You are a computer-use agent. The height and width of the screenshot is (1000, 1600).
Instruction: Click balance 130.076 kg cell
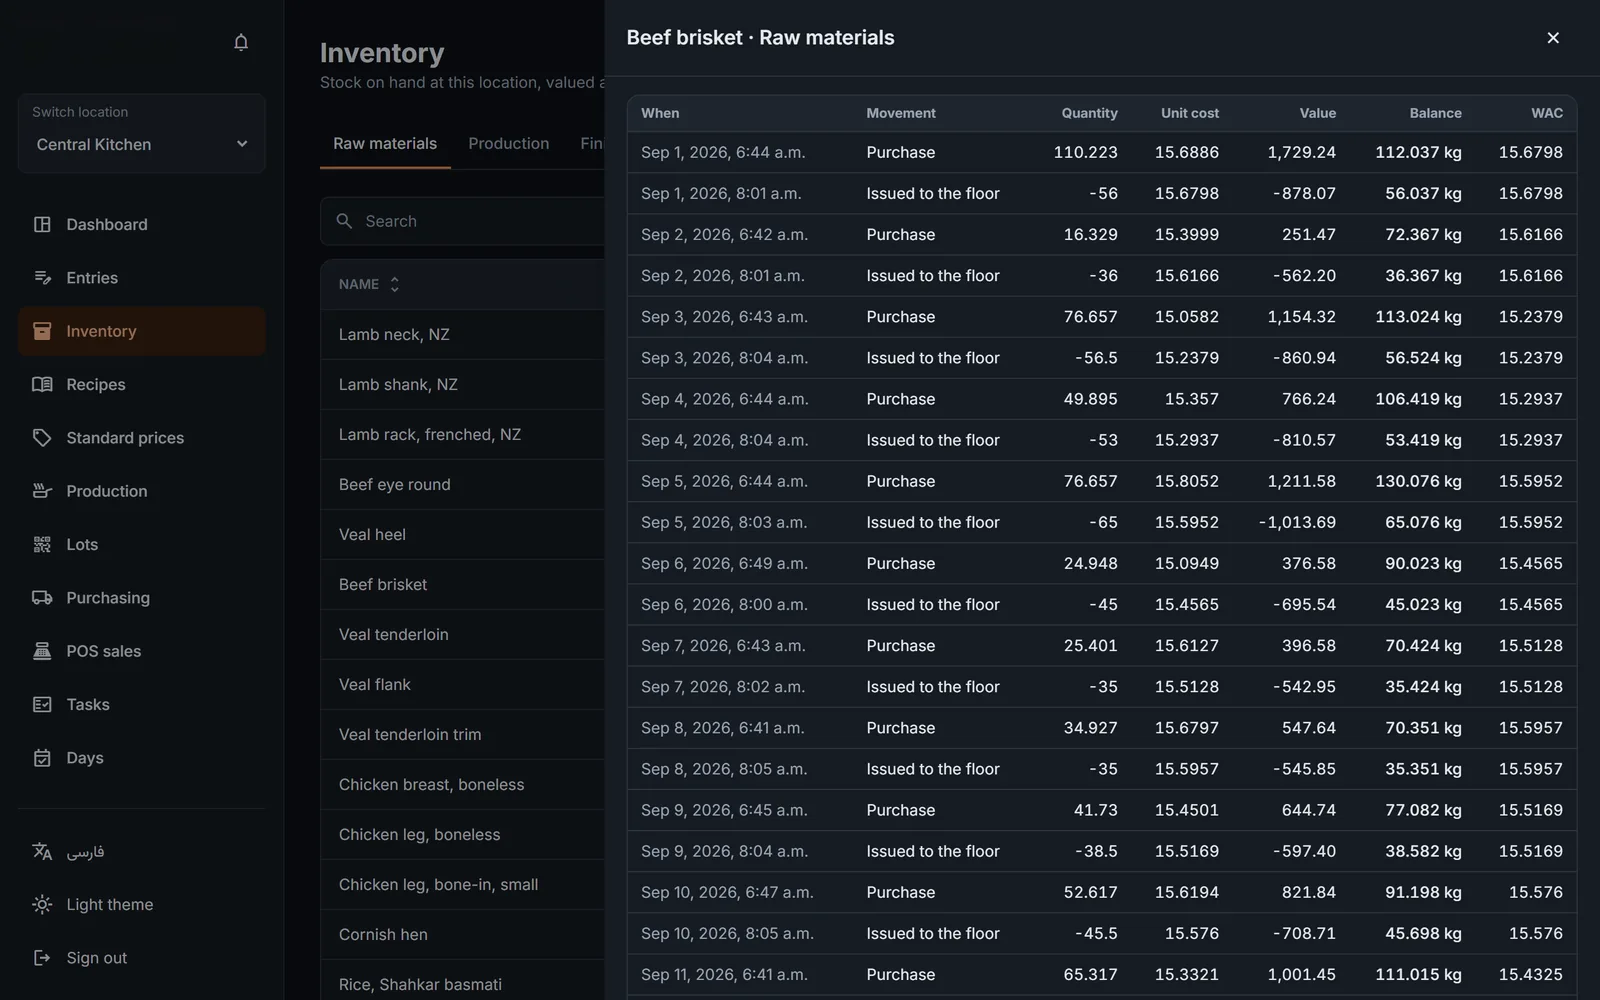pyautogui.click(x=1418, y=481)
